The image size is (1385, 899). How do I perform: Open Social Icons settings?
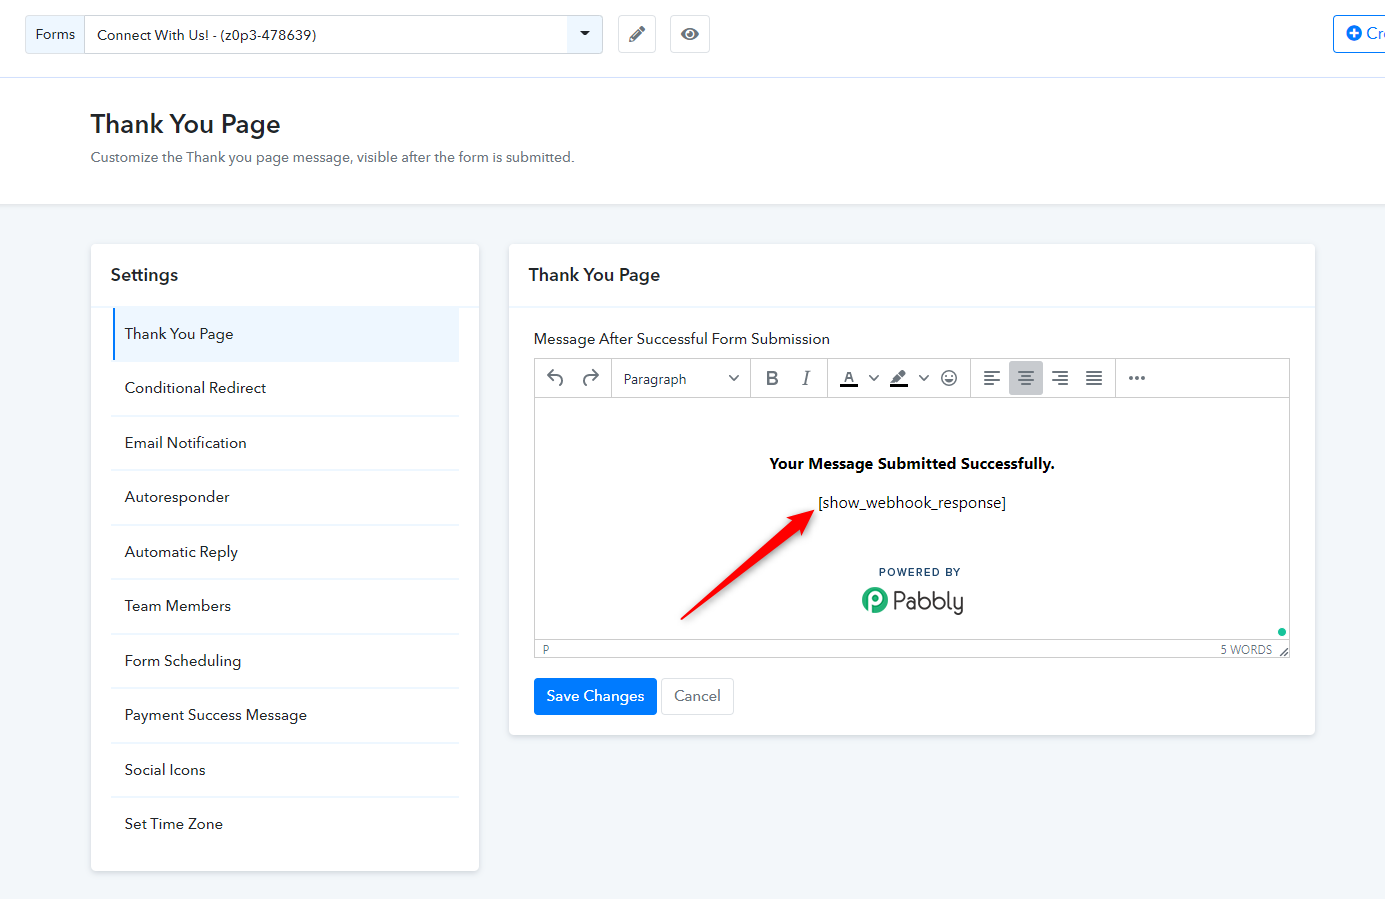pyautogui.click(x=286, y=770)
